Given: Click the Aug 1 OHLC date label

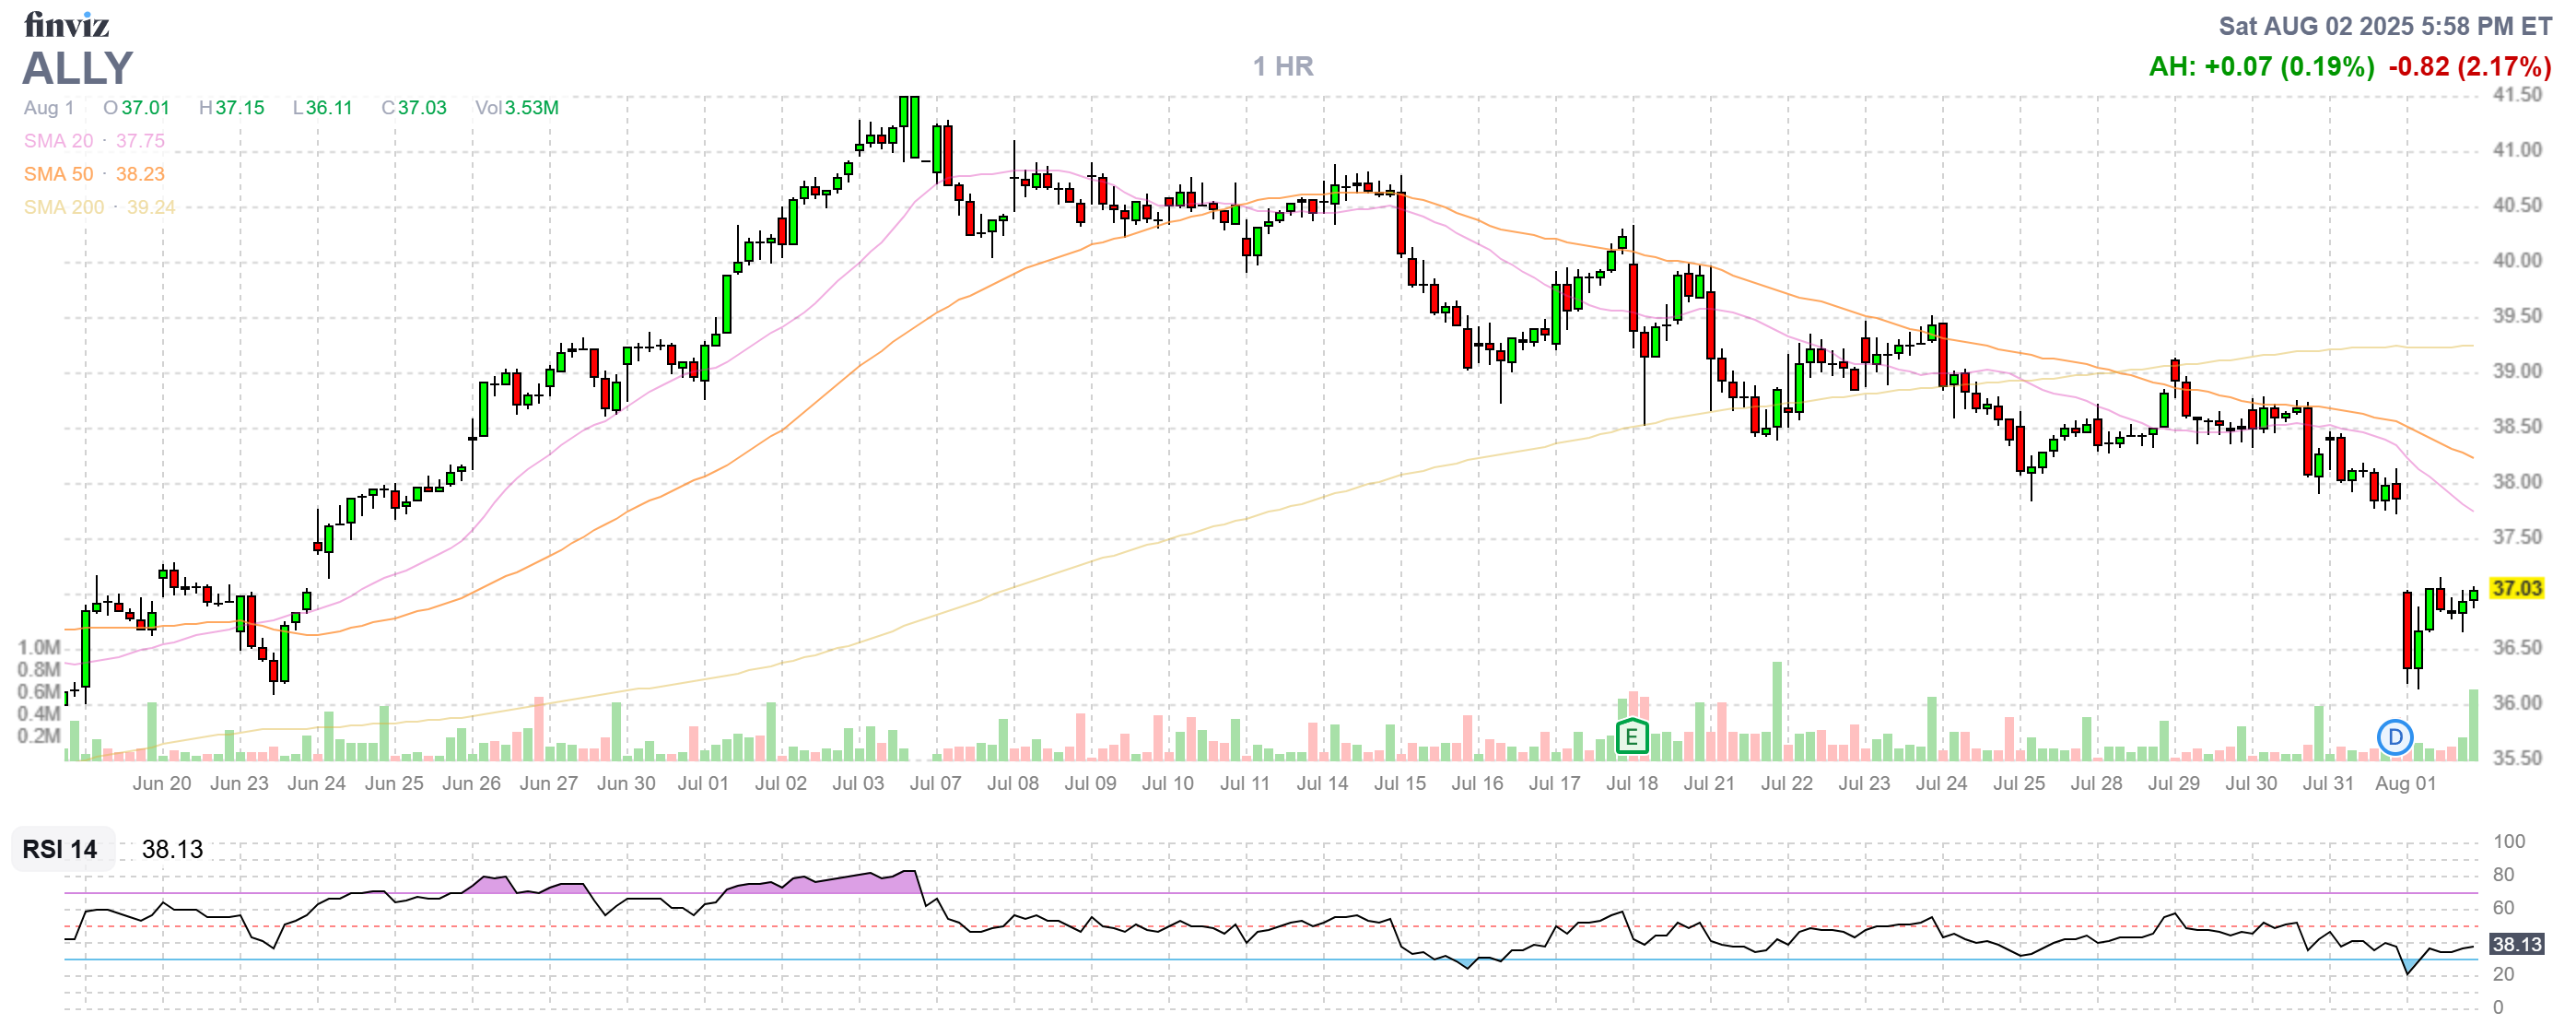Looking at the screenshot, I should 48,108.
